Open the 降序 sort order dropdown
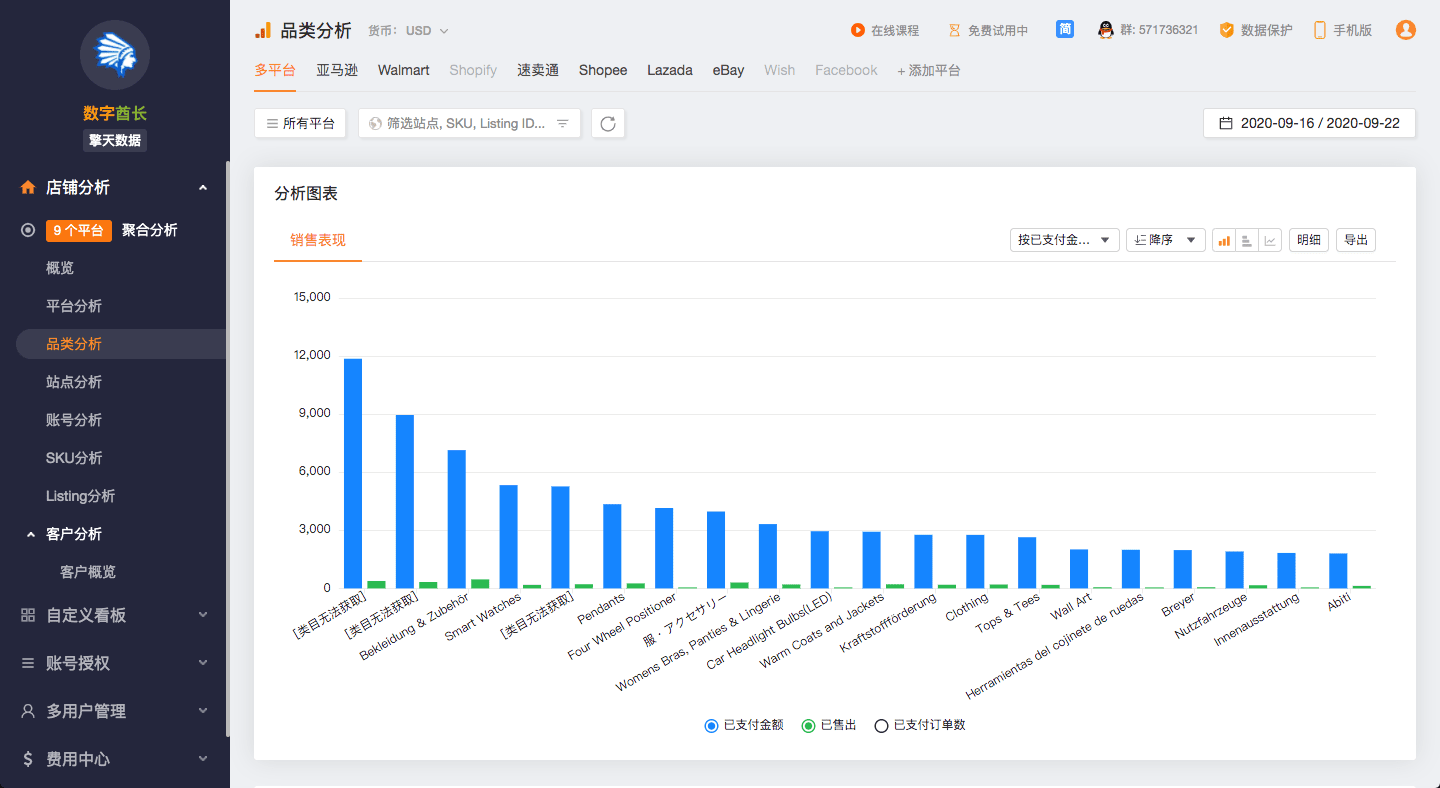The height and width of the screenshot is (788, 1440). coord(1165,240)
